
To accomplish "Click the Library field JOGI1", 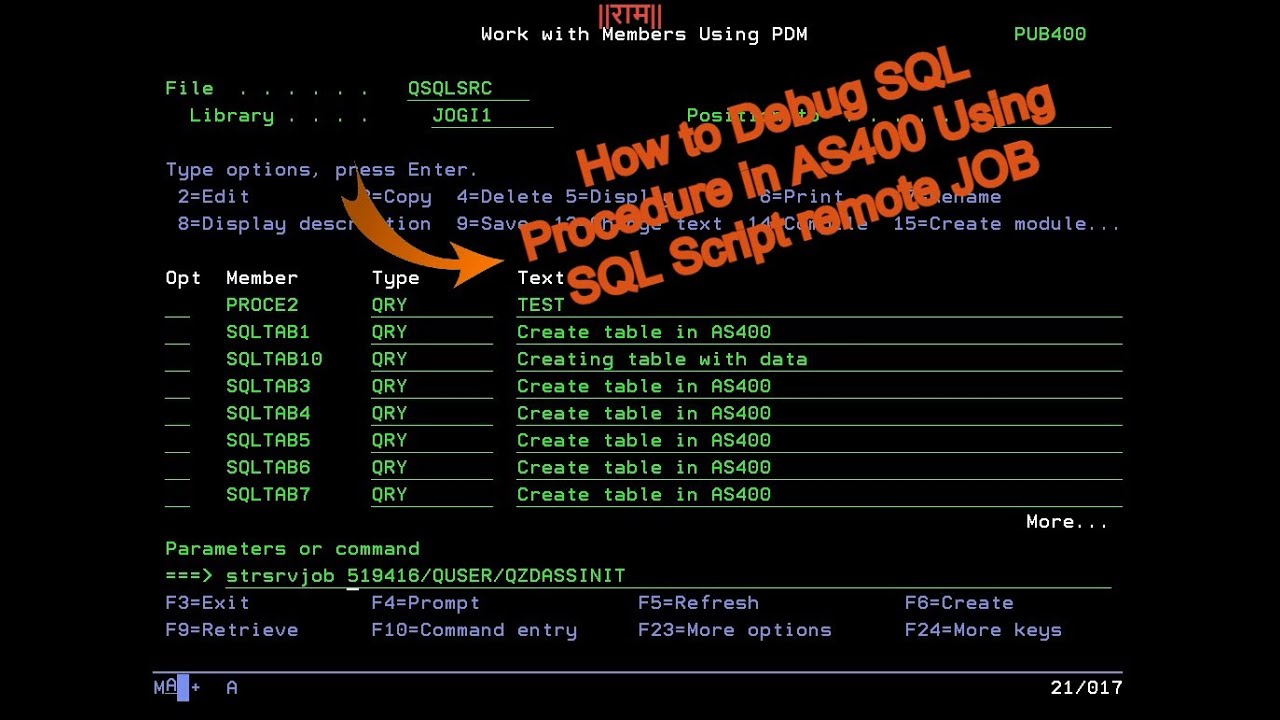I will tap(492, 116).
